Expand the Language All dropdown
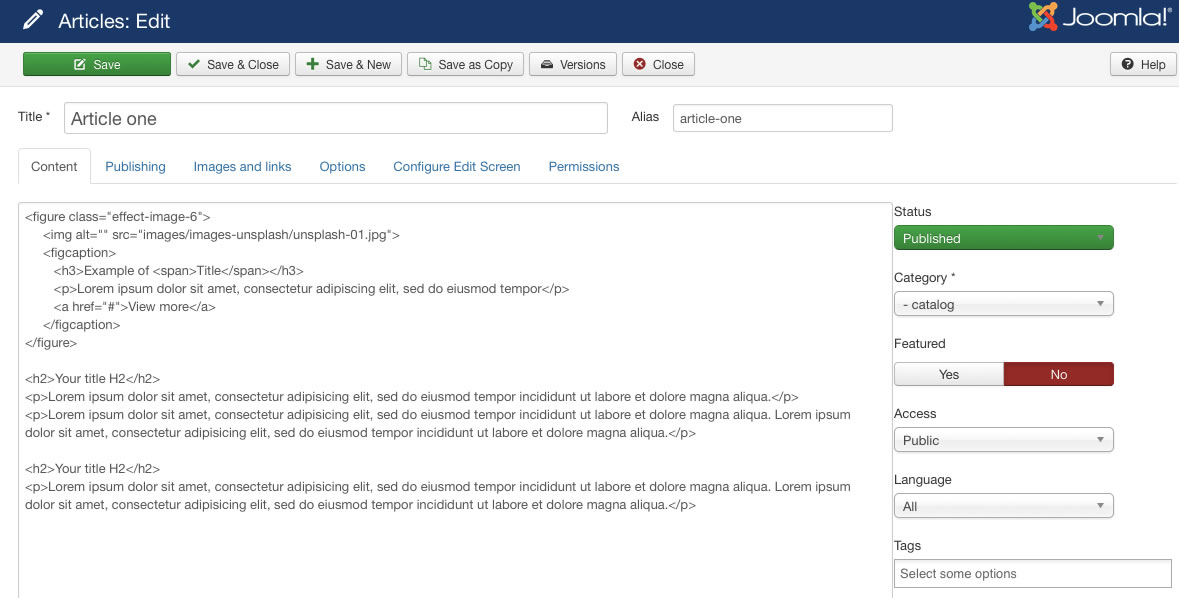 [x=1003, y=506]
